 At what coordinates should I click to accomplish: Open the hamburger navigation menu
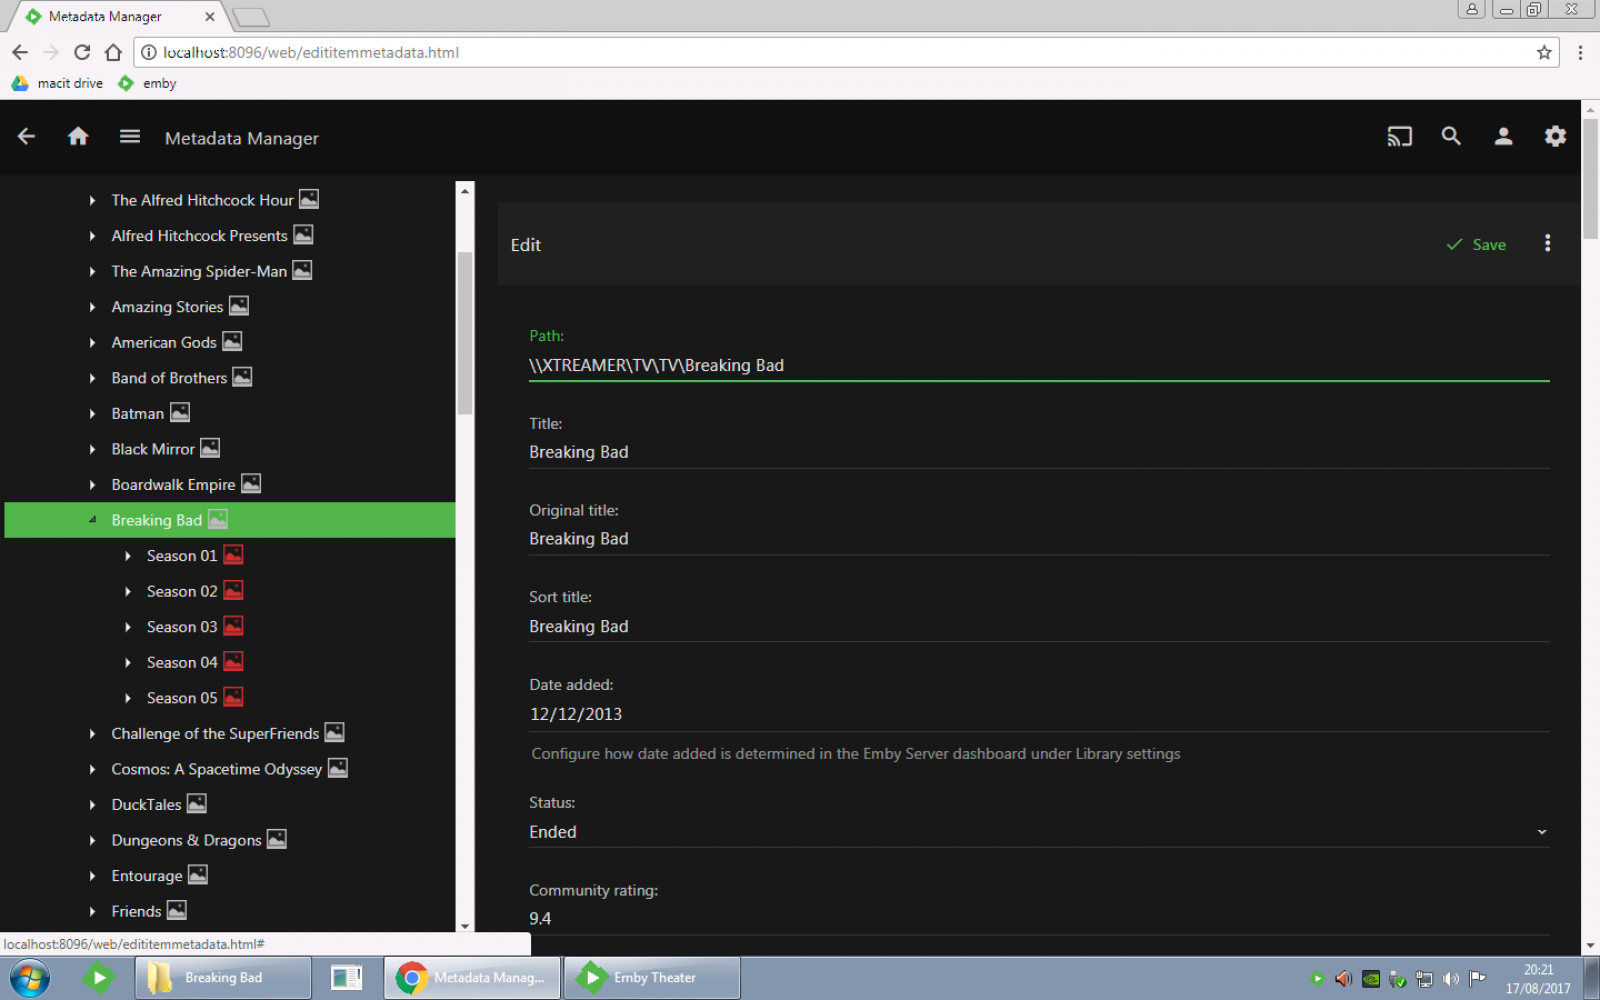(130, 137)
